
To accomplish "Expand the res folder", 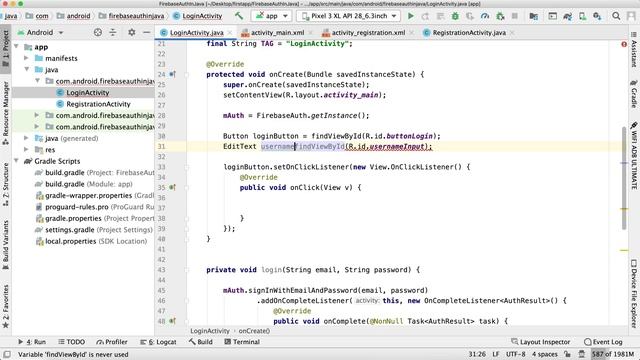I will [x=27, y=150].
